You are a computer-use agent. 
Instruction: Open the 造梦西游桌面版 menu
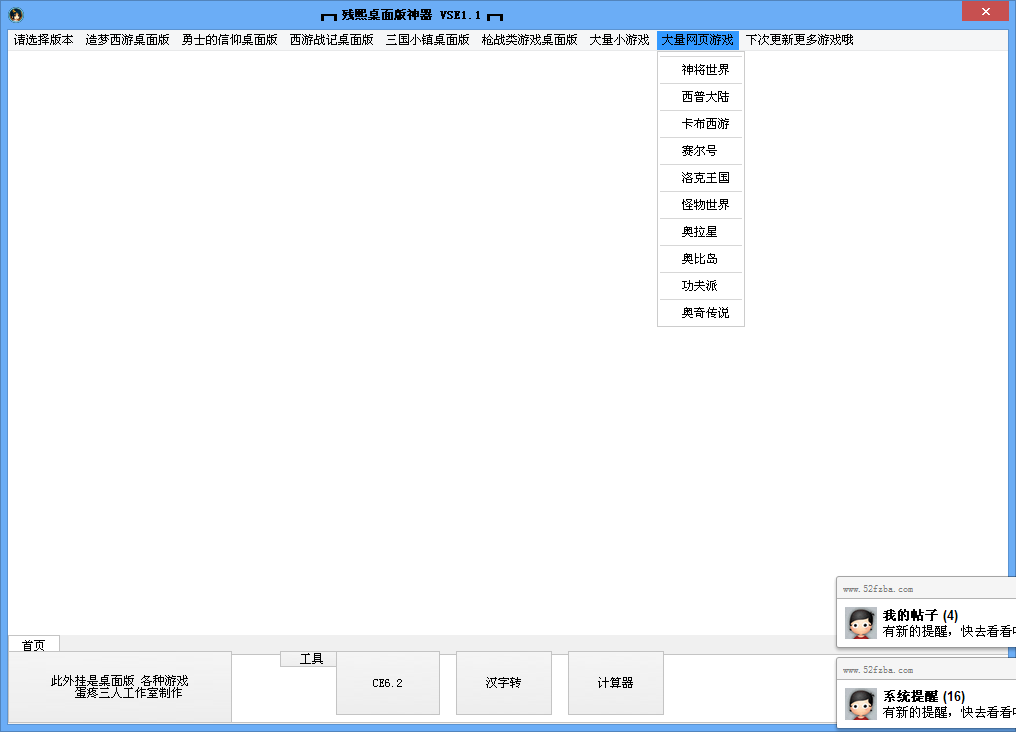(x=127, y=41)
